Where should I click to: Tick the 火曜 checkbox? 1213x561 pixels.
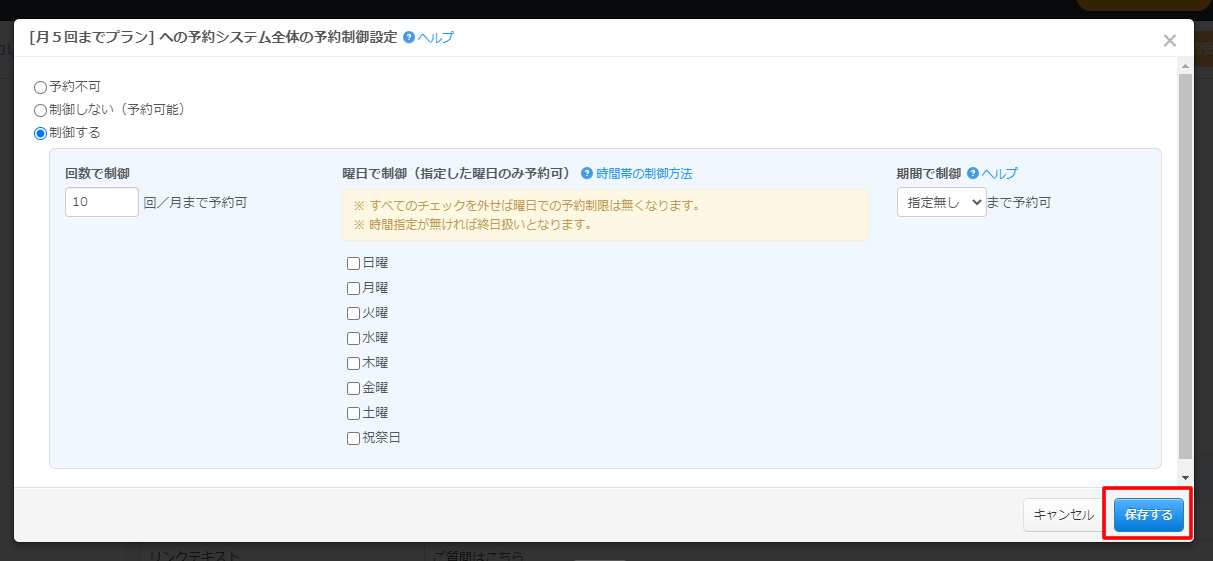tap(353, 314)
